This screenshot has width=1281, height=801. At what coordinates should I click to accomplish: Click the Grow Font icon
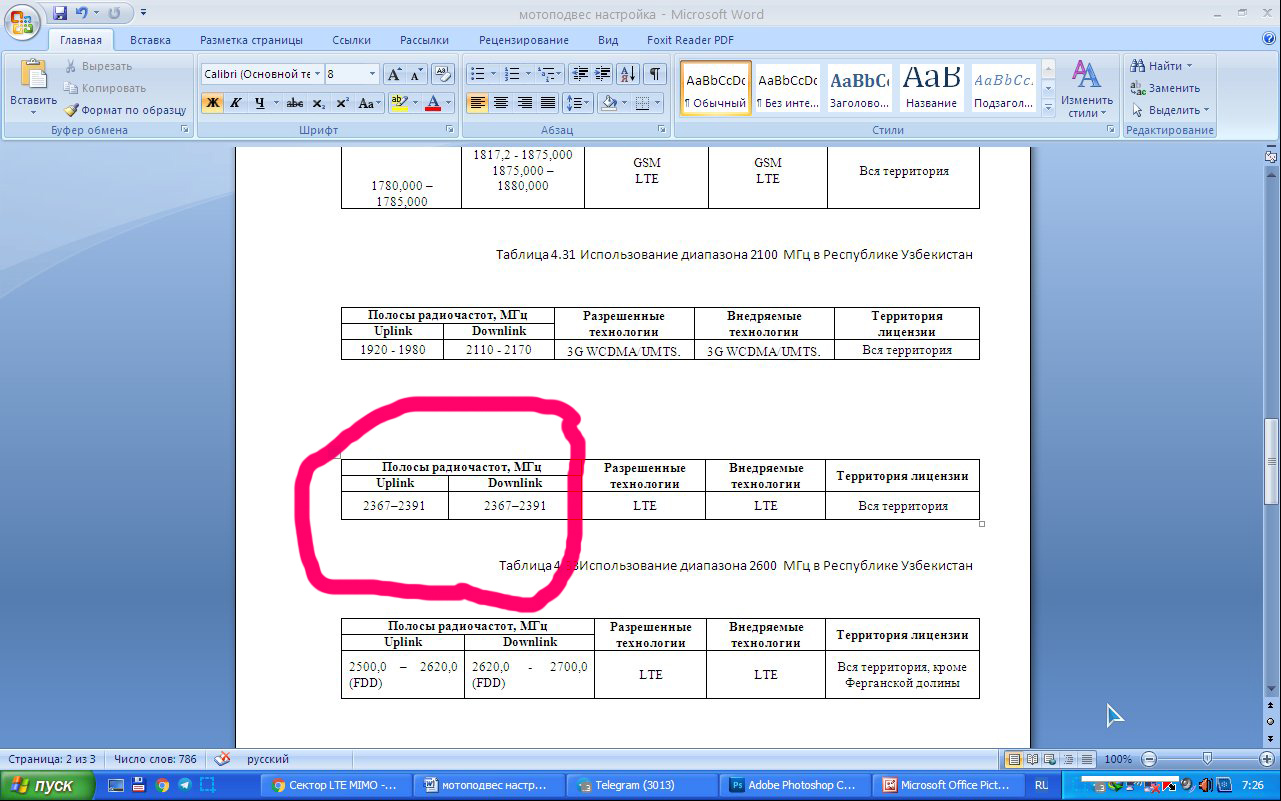394,74
